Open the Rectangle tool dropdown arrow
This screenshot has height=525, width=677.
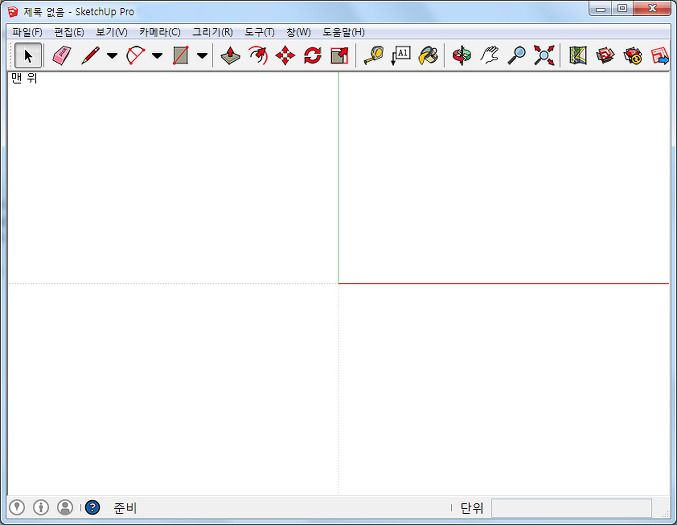(x=202, y=56)
